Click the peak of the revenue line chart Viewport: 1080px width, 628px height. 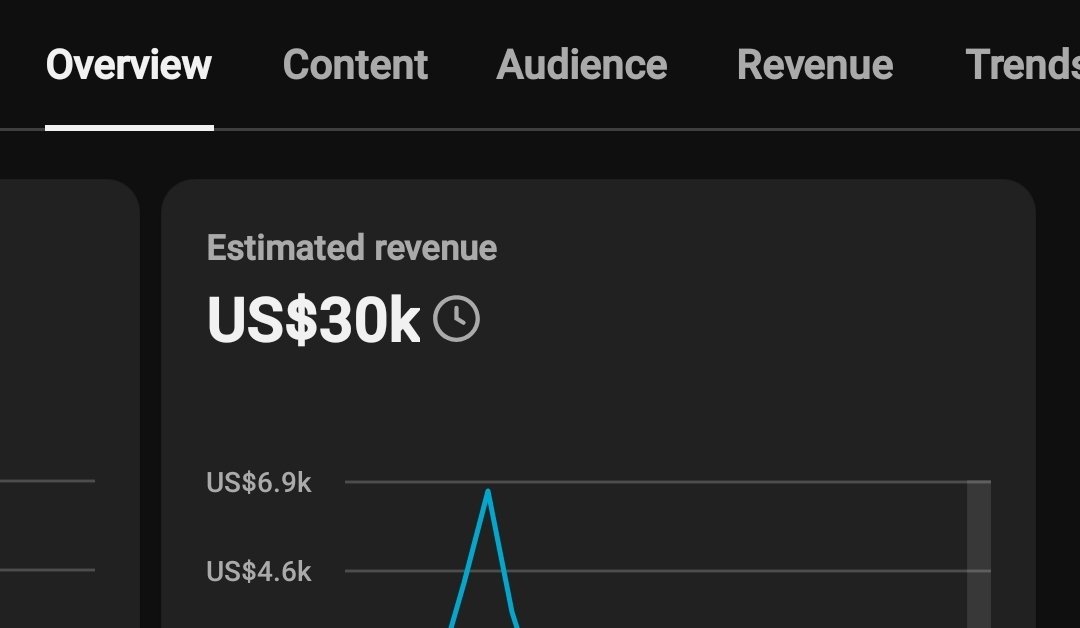pyautogui.click(x=488, y=492)
